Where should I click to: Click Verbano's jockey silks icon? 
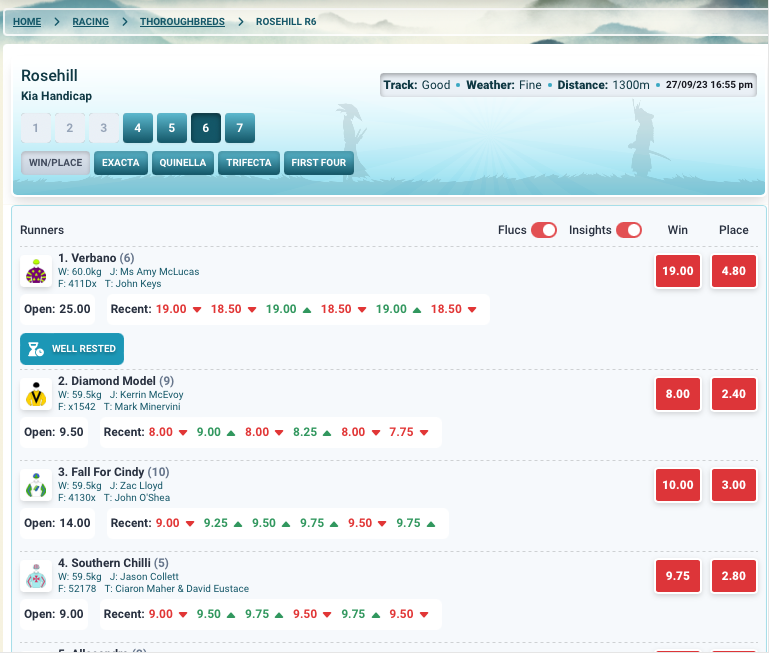coord(36,271)
